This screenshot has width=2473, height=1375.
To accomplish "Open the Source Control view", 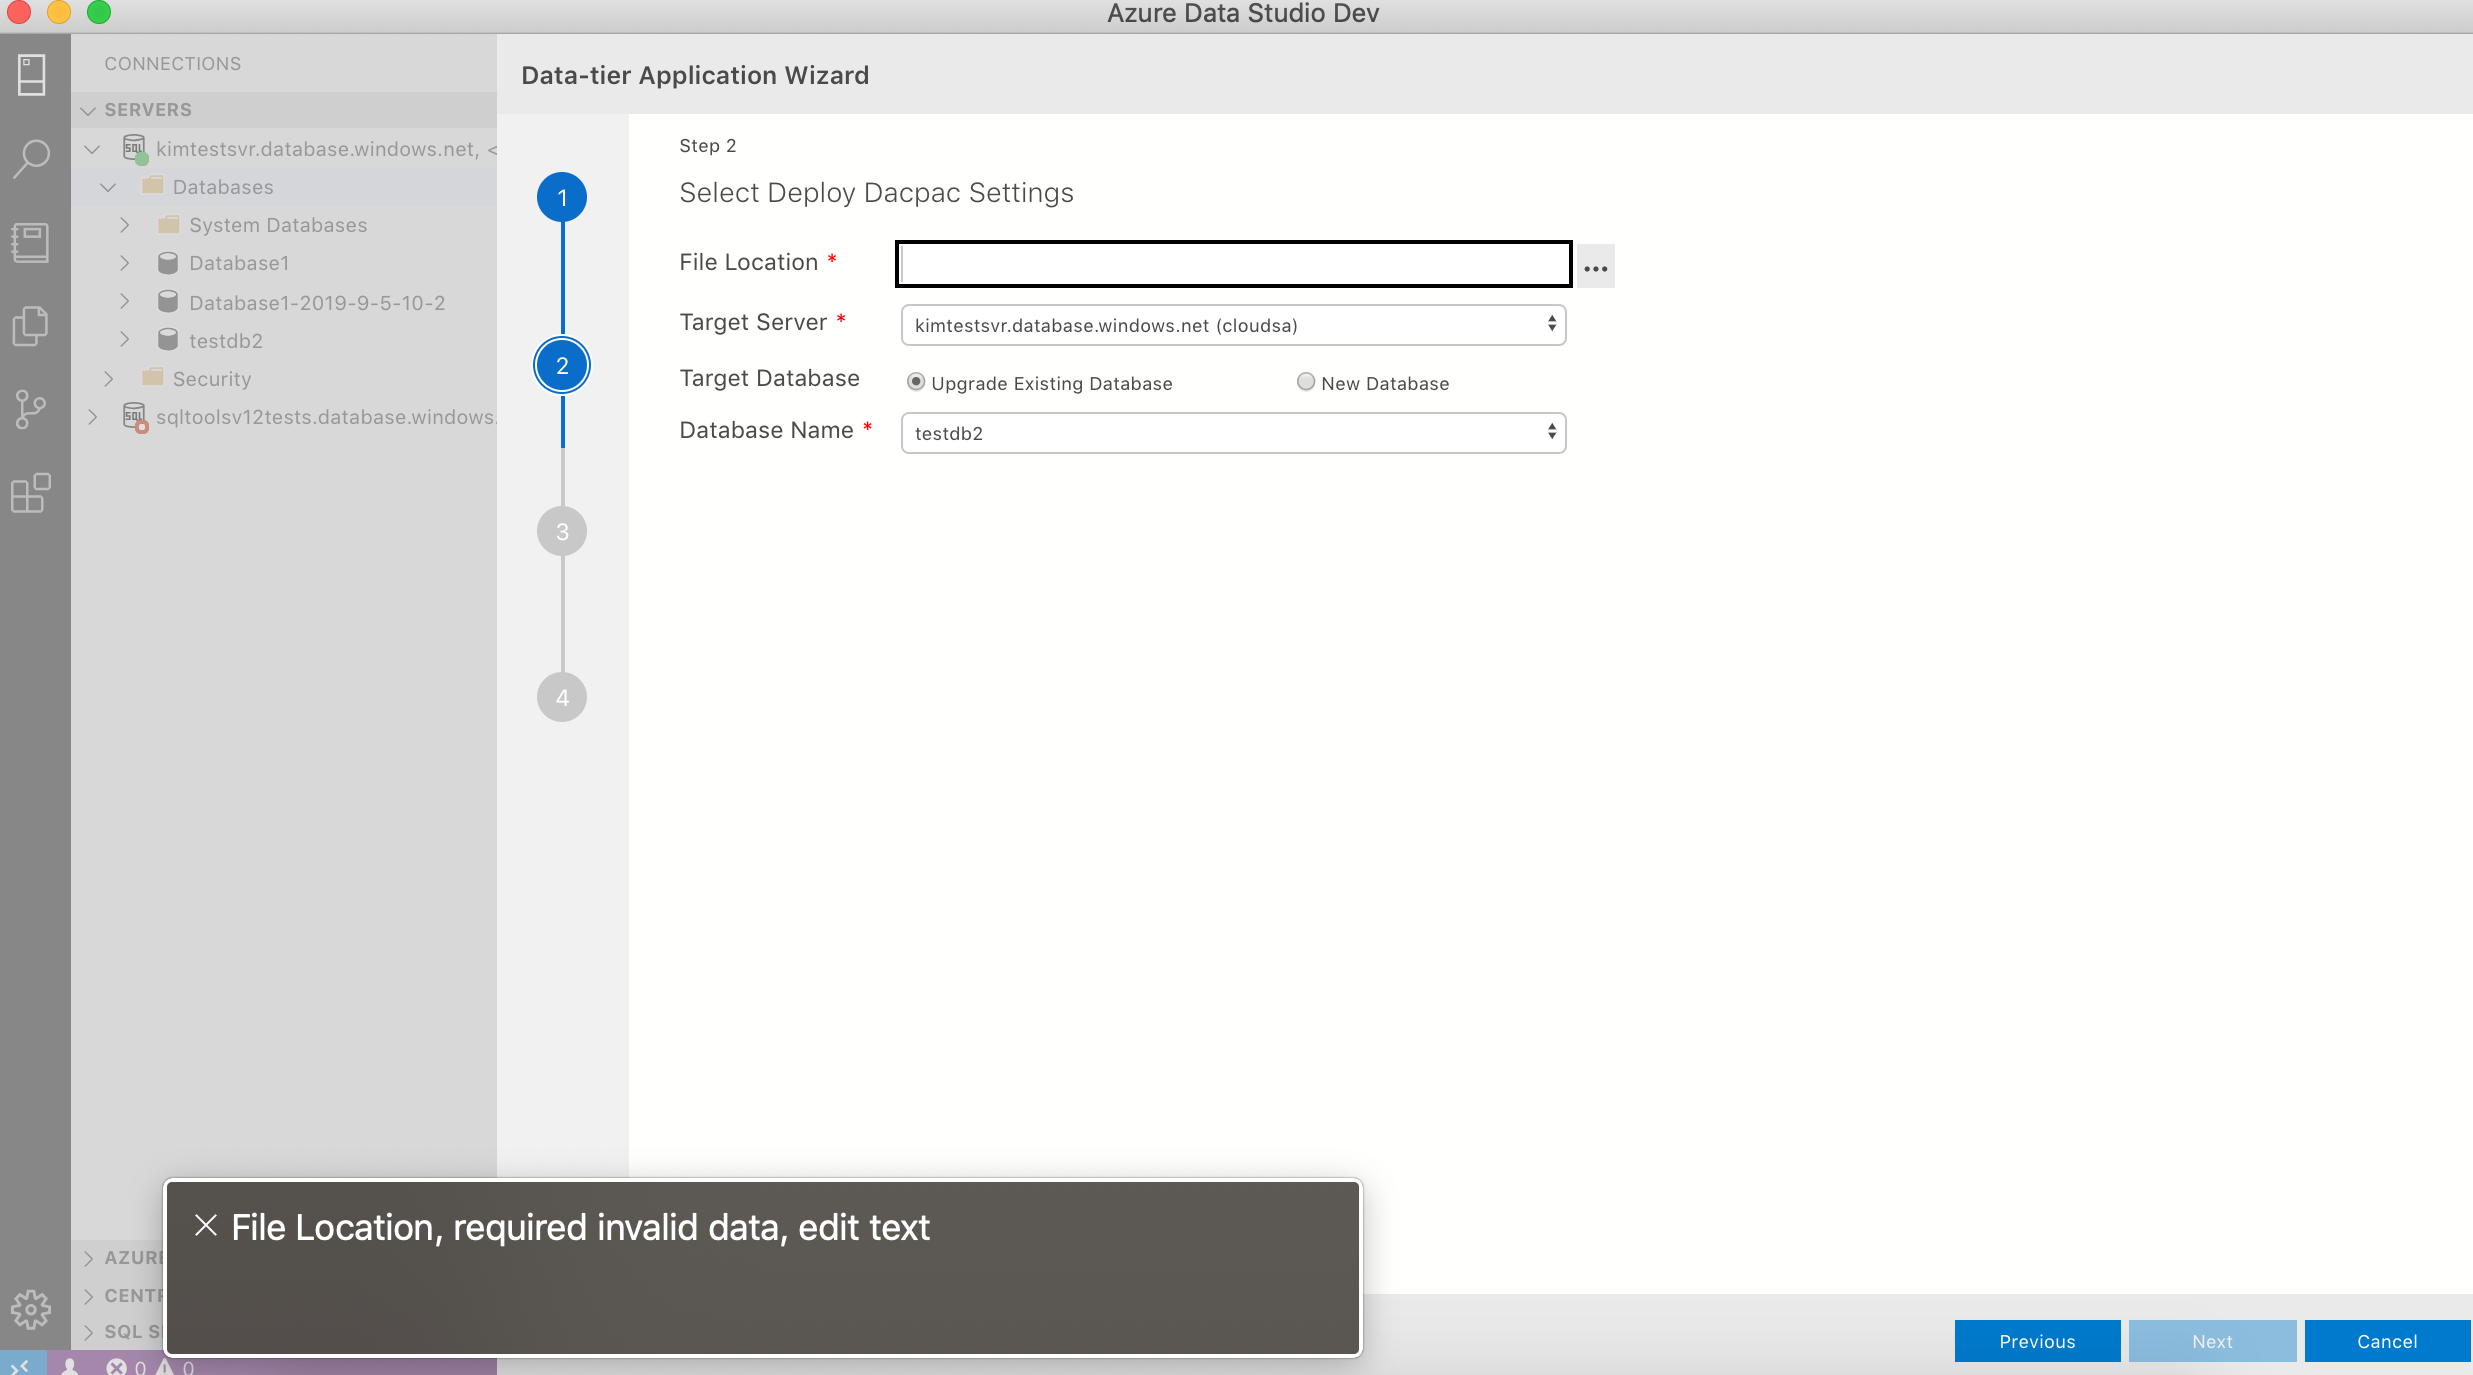I will tap(31, 409).
